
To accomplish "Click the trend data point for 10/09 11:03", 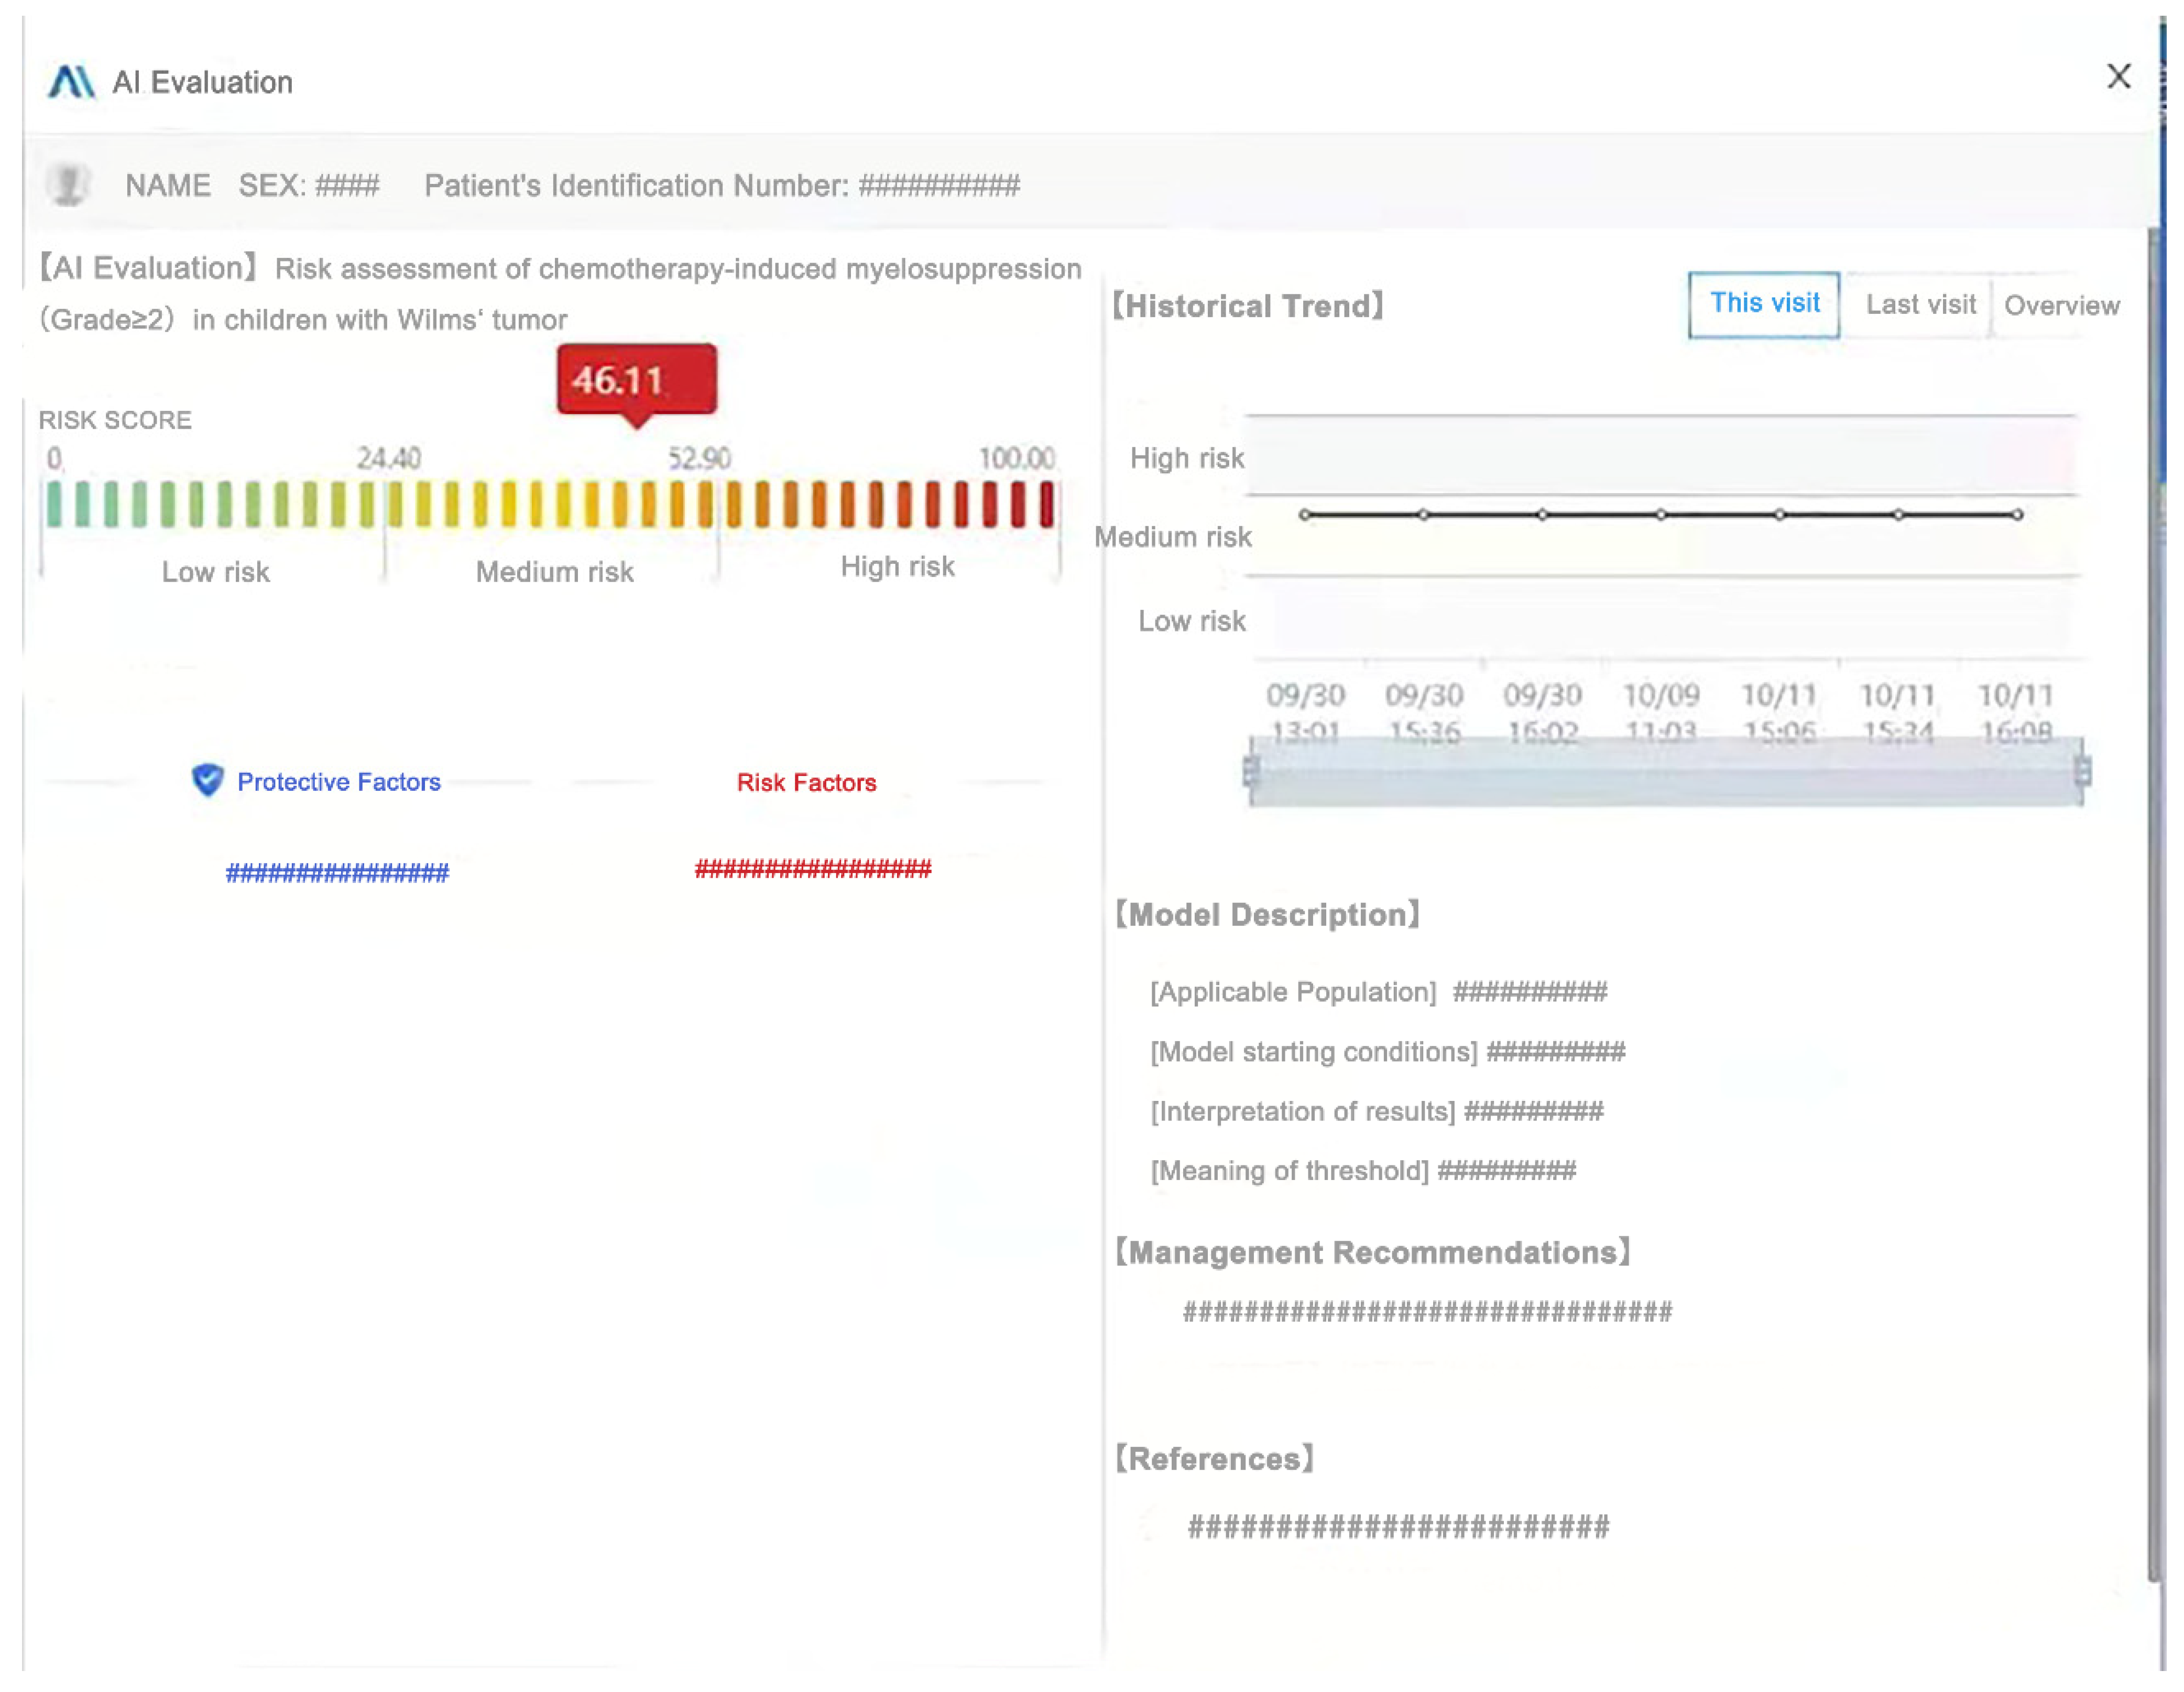I will 1661,514.
